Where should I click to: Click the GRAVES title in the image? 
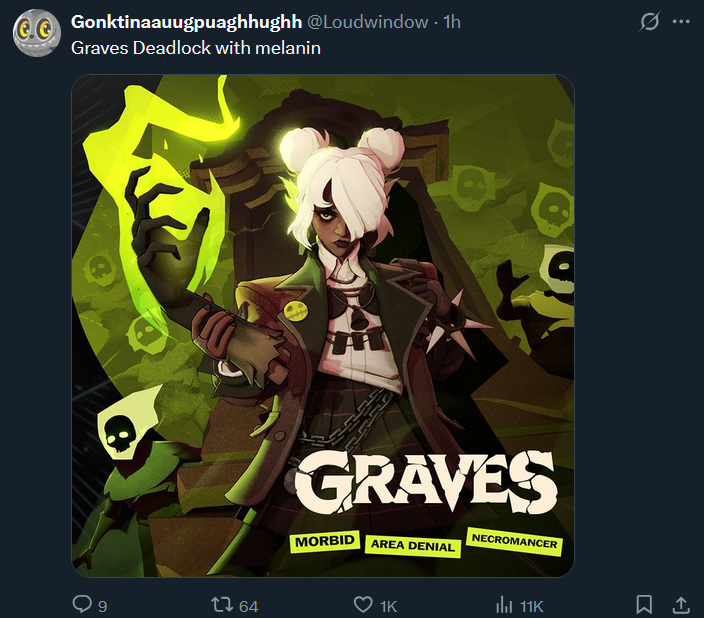click(425, 481)
